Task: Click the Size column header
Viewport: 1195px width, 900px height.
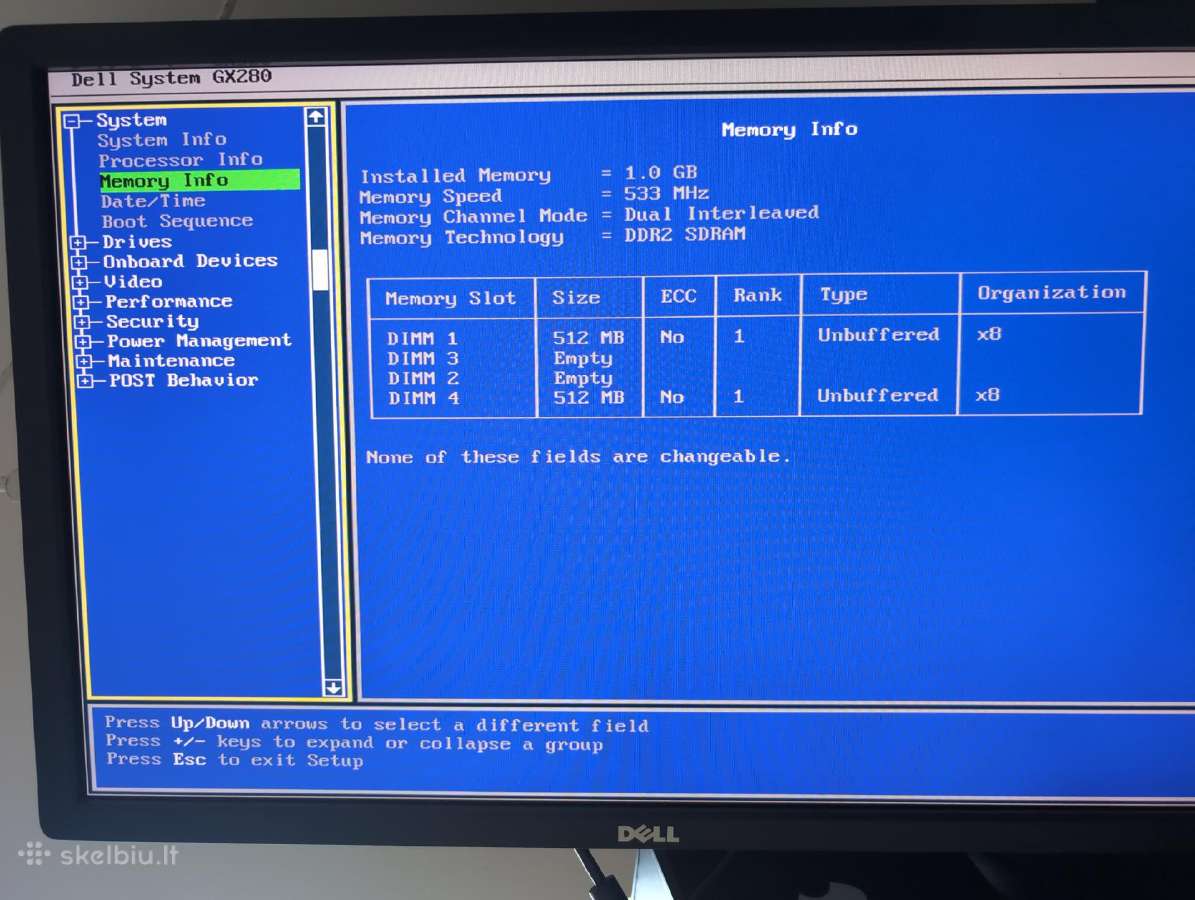Action: click(x=576, y=297)
